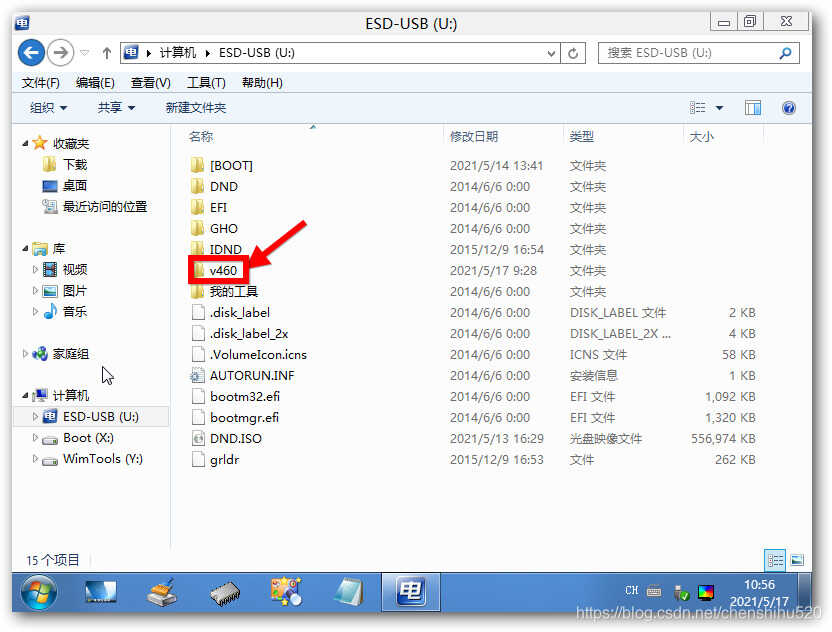832x632 pixels.
Task: Toggle the preview pane
Action: (x=752, y=108)
